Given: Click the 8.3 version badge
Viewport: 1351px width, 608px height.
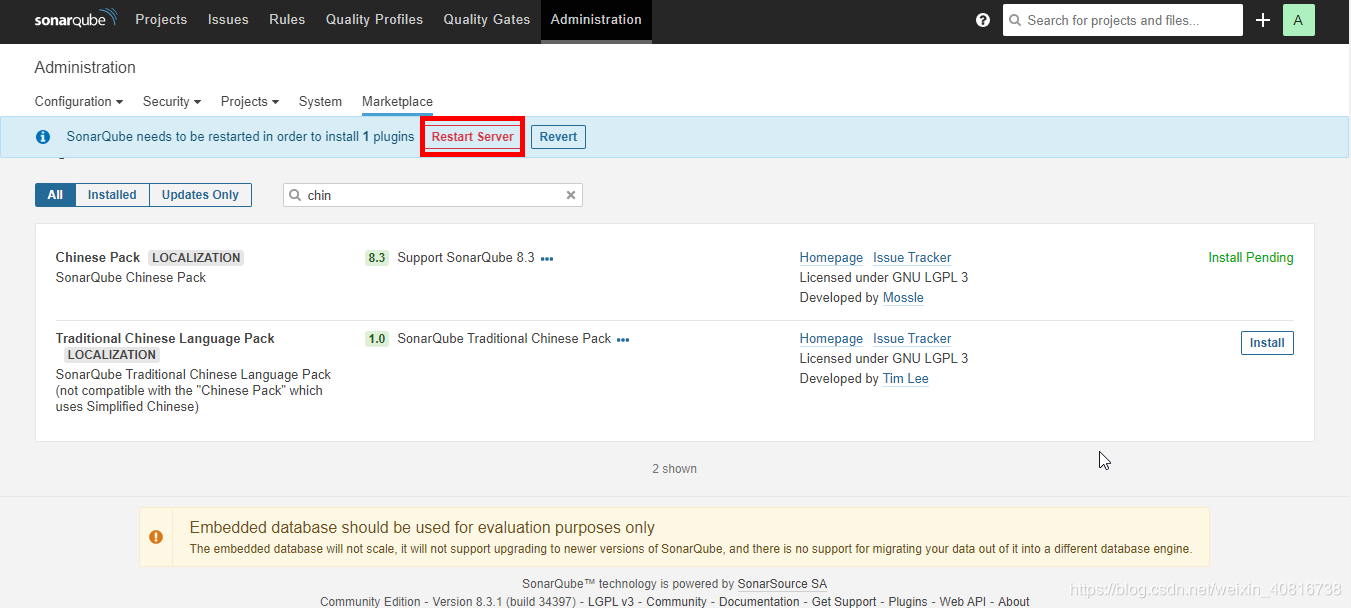Looking at the screenshot, I should coord(376,258).
